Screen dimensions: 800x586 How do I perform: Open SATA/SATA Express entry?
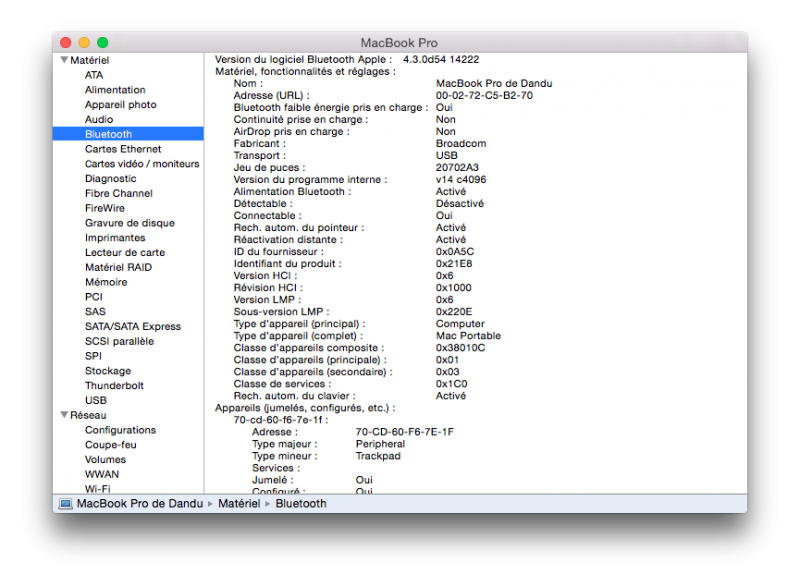[x=133, y=326]
